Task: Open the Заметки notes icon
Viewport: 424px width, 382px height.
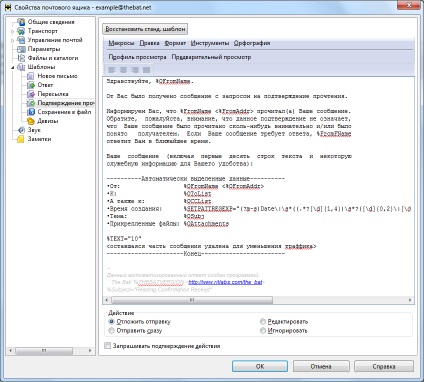Action: pyautogui.click(x=21, y=139)
